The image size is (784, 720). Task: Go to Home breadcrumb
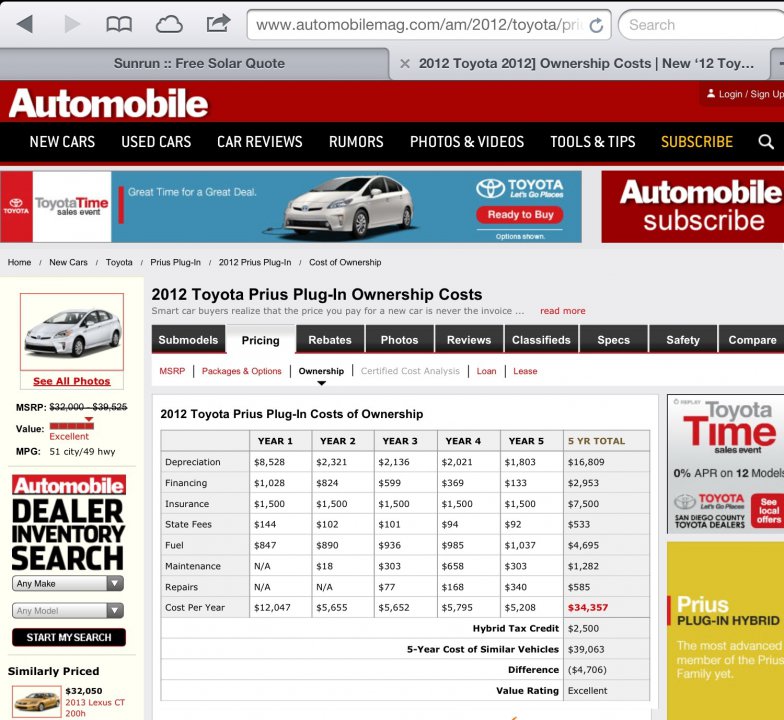pyautogui.click(x=19, y=262)
